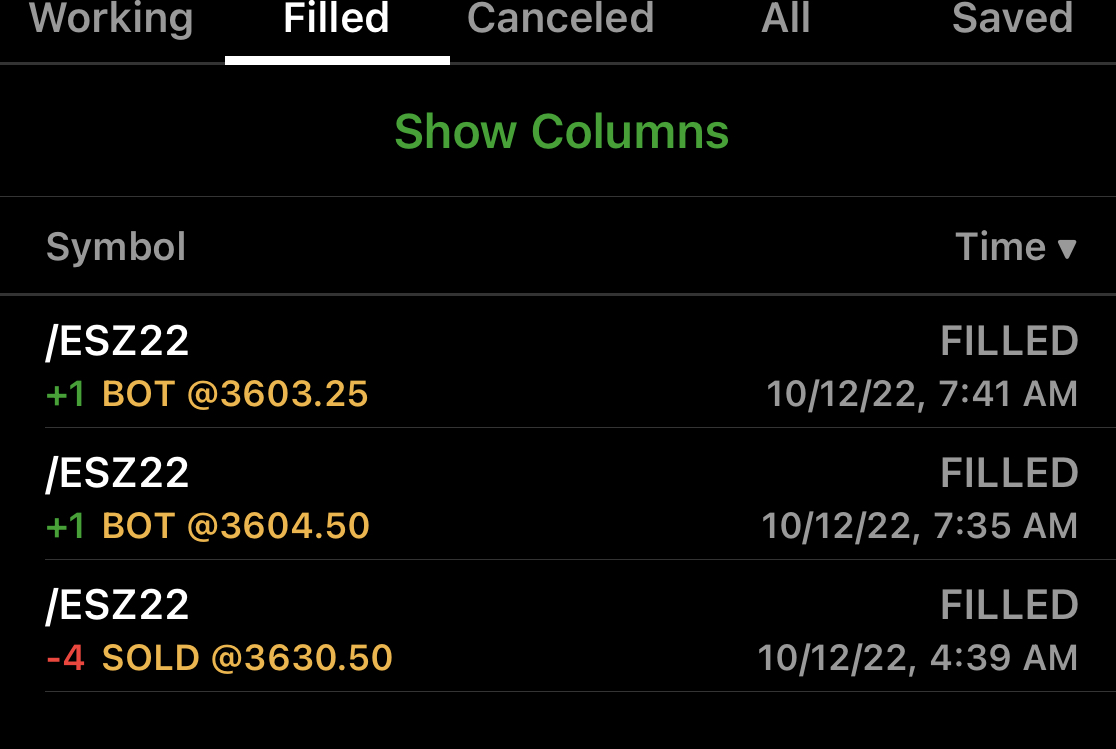
Task: Open the /ESZ22 order filled at 7:35 AM
Action: (x=118, y=473)
